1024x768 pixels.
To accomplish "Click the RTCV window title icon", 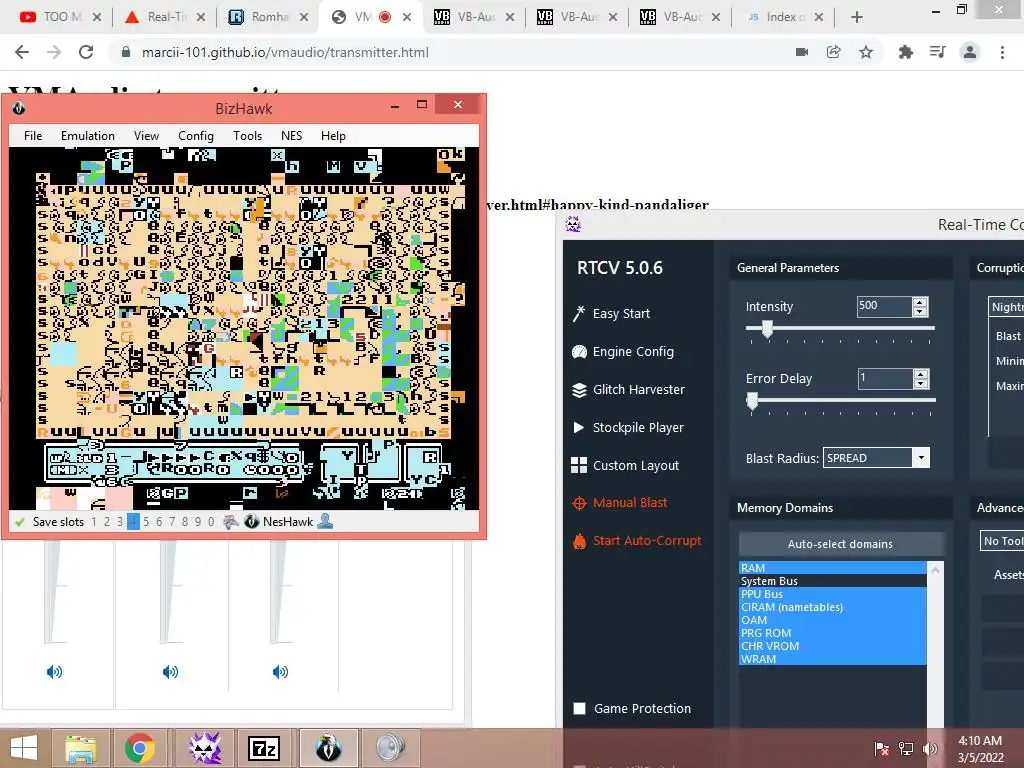I will tap(573, 225).
